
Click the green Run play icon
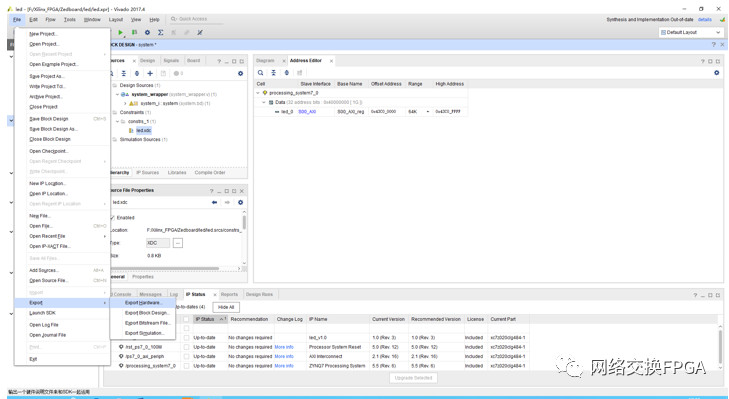tap(120, 33)
